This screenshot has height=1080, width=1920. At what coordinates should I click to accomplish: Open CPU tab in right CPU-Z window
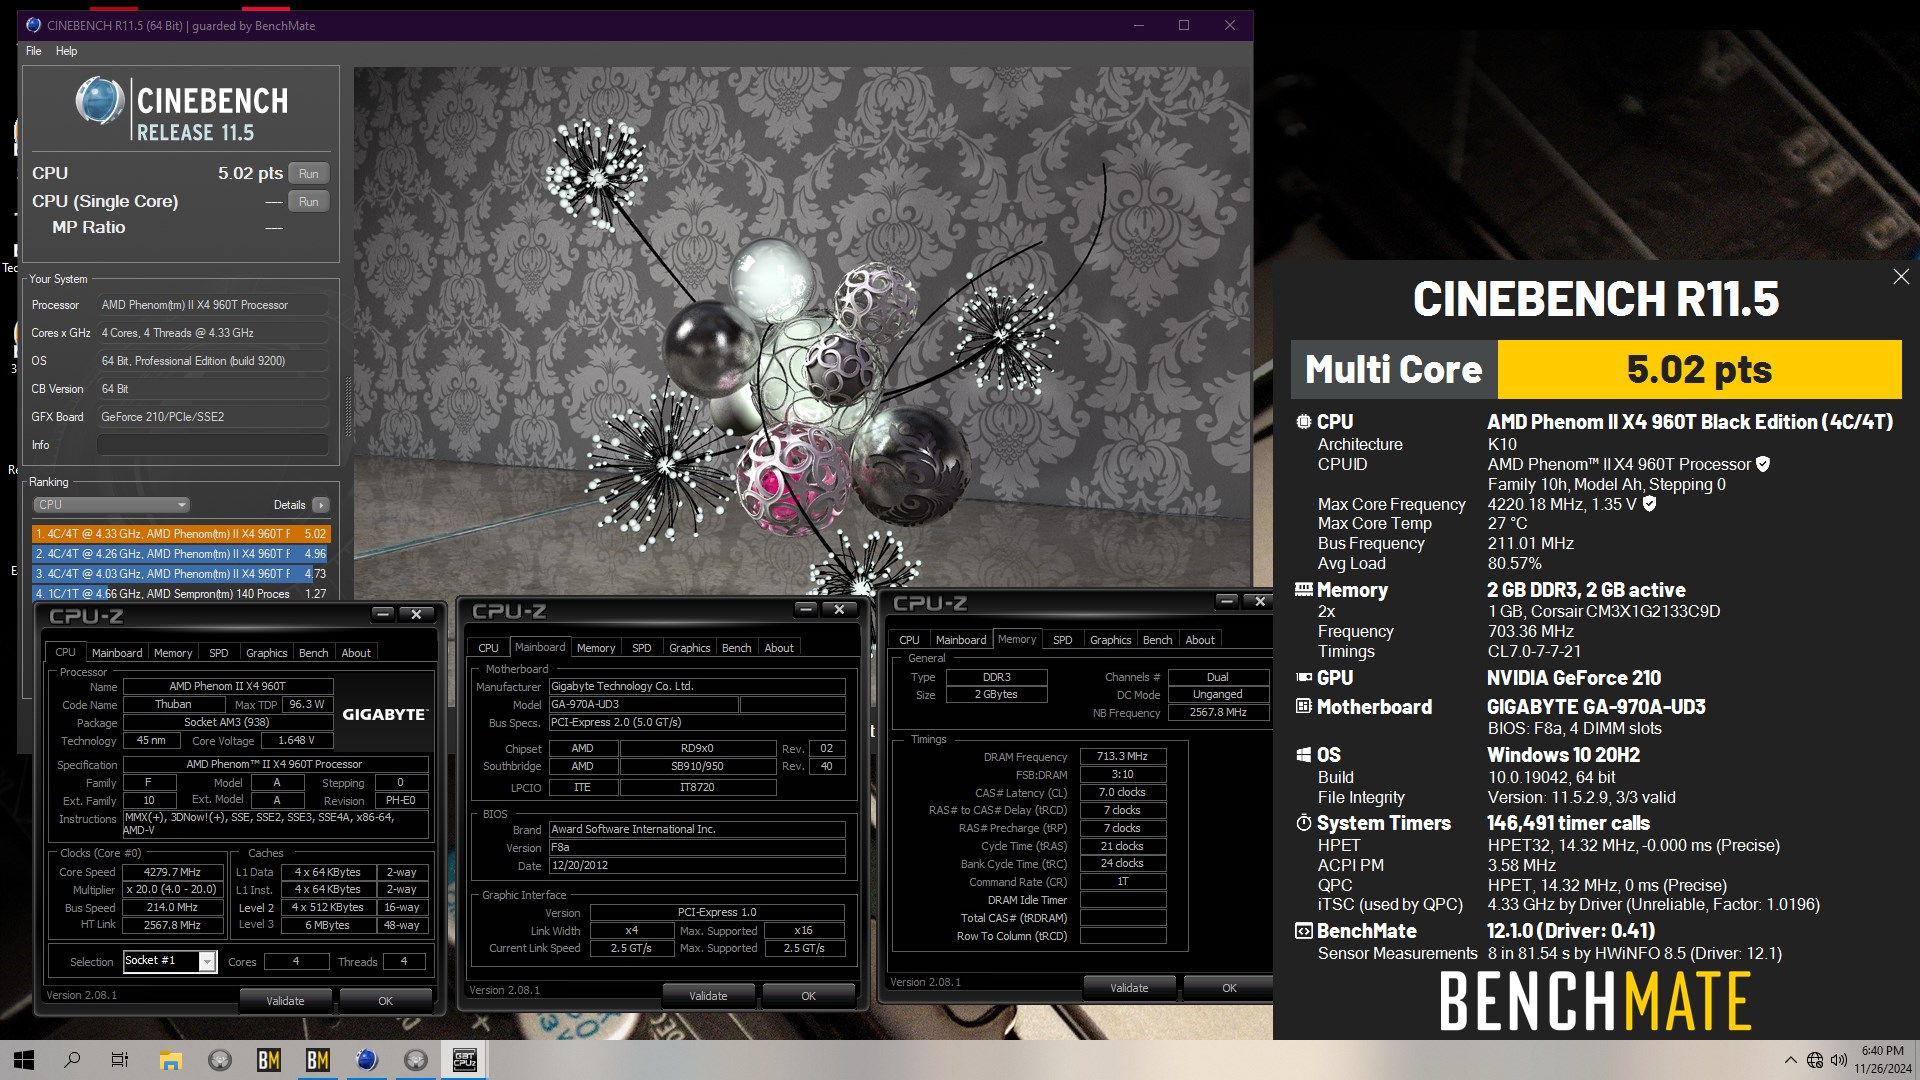coord(909,640)
